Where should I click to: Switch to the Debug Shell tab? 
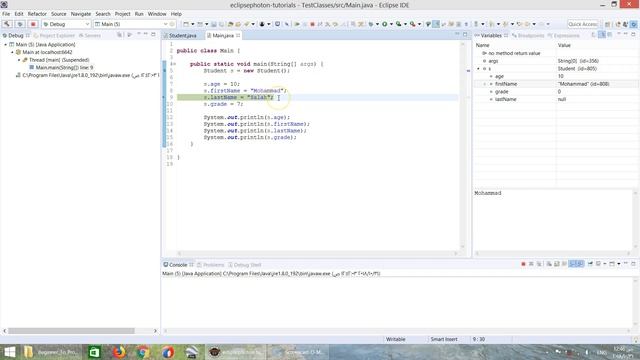pyautogui.click(x=244, y=265)
